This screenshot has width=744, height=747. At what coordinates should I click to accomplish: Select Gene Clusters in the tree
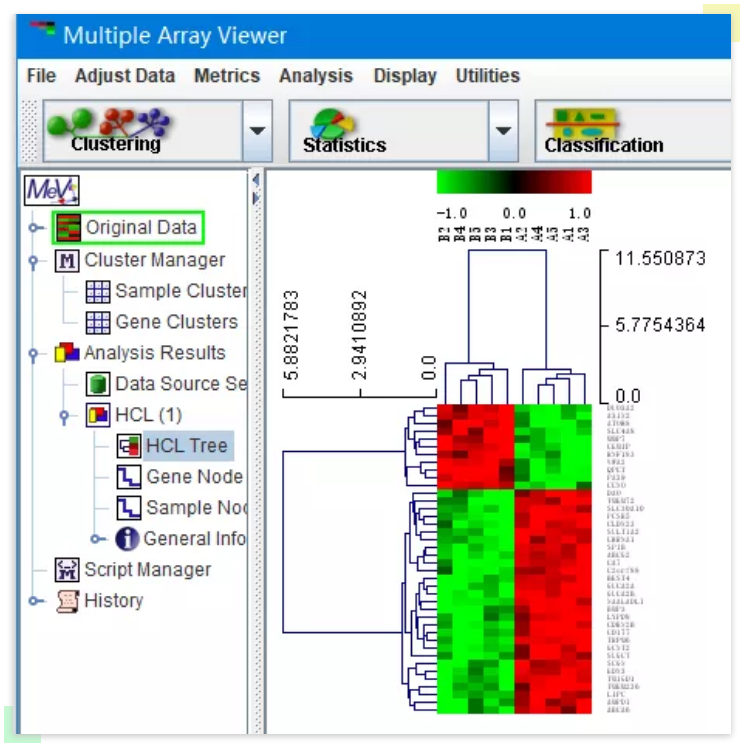pos(176,322)
